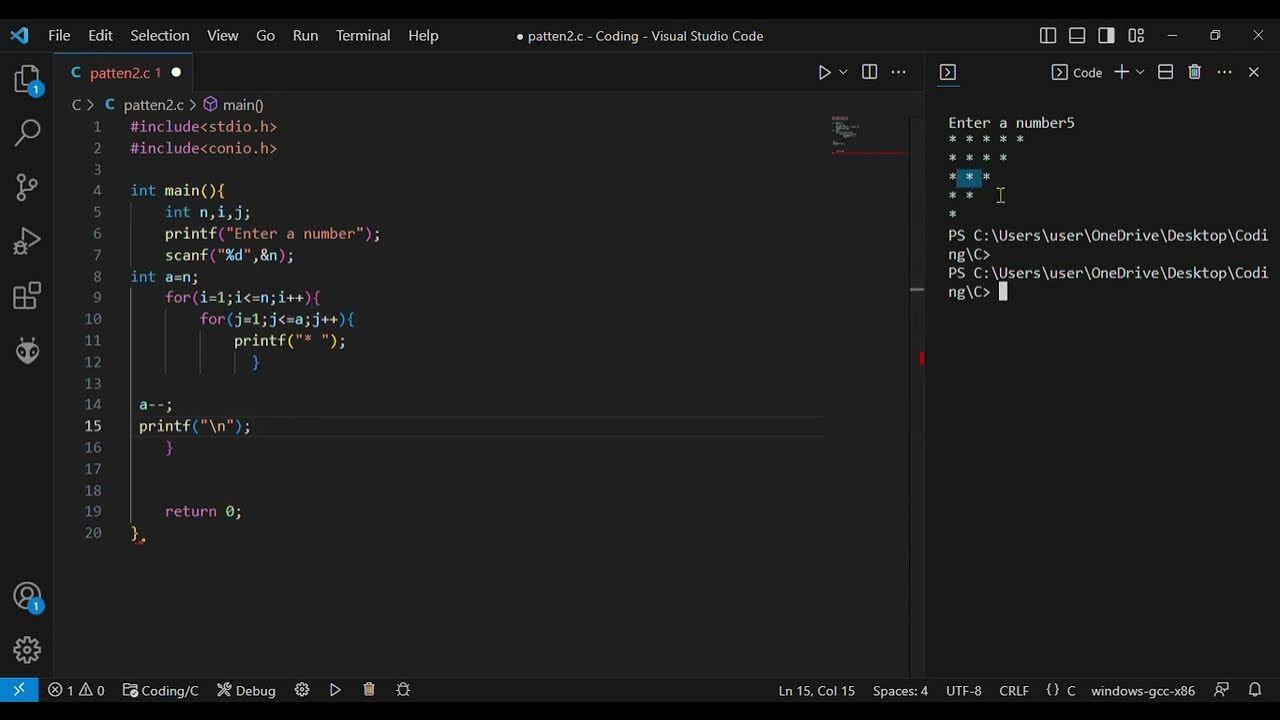Click the 'return 0;' line of code
This screenshot has height=720, width=1280.
pos(203,511)
